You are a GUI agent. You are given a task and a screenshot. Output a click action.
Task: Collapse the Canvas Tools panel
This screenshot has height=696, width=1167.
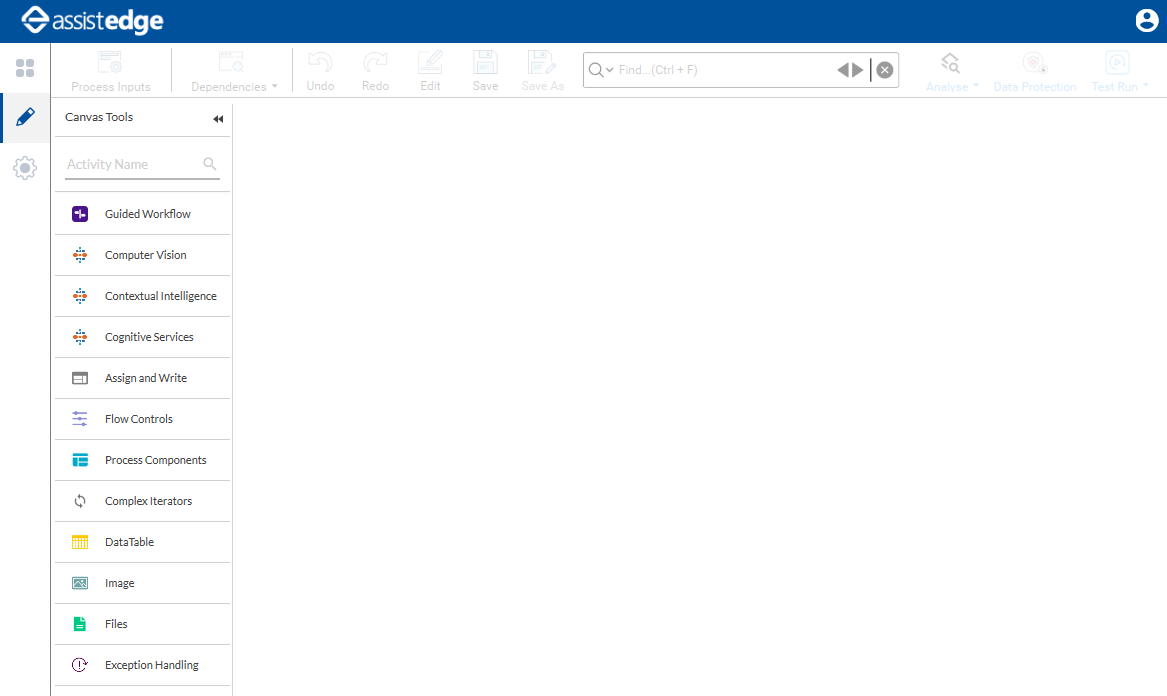coord(218,119)
